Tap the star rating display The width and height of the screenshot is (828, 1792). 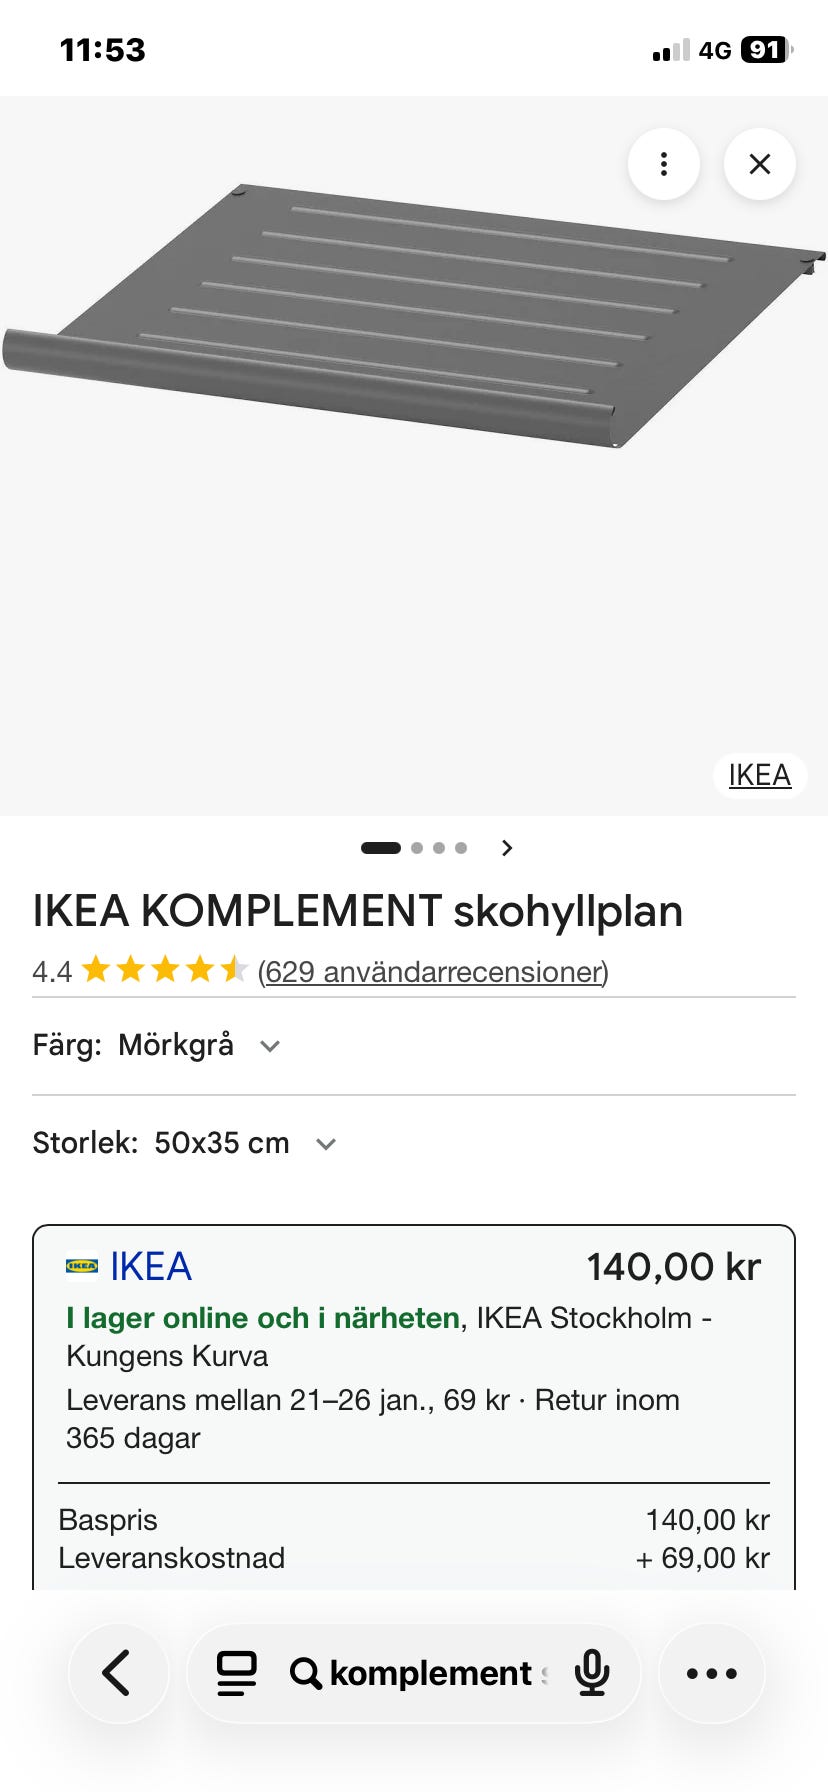point(164,970)
